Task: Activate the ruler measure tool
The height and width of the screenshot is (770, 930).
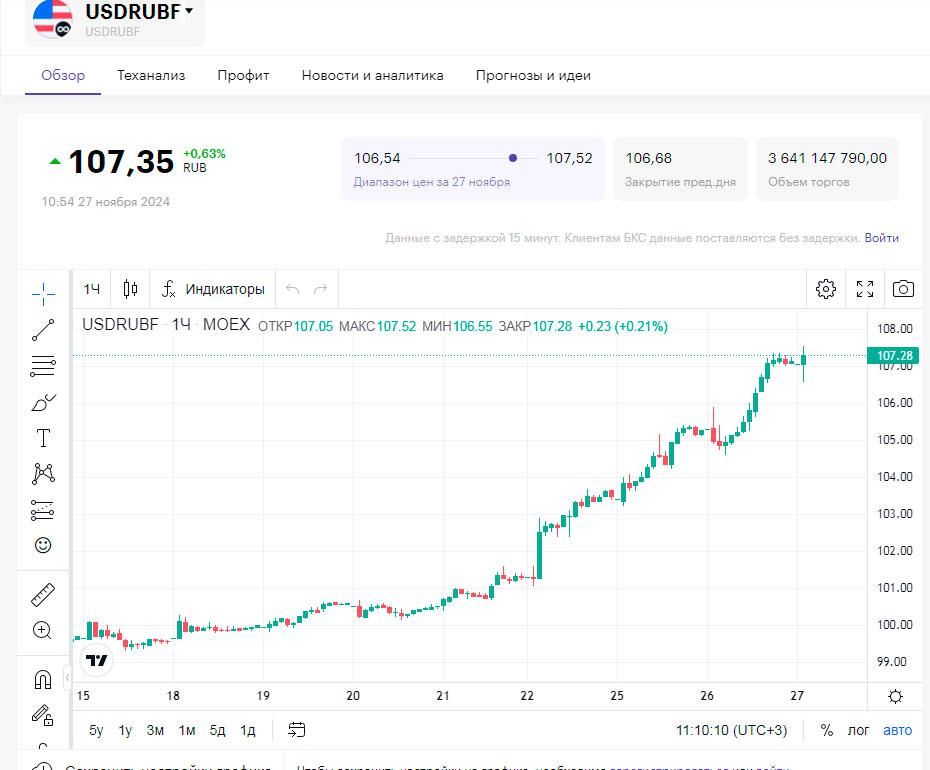Action: coord(43,595)
